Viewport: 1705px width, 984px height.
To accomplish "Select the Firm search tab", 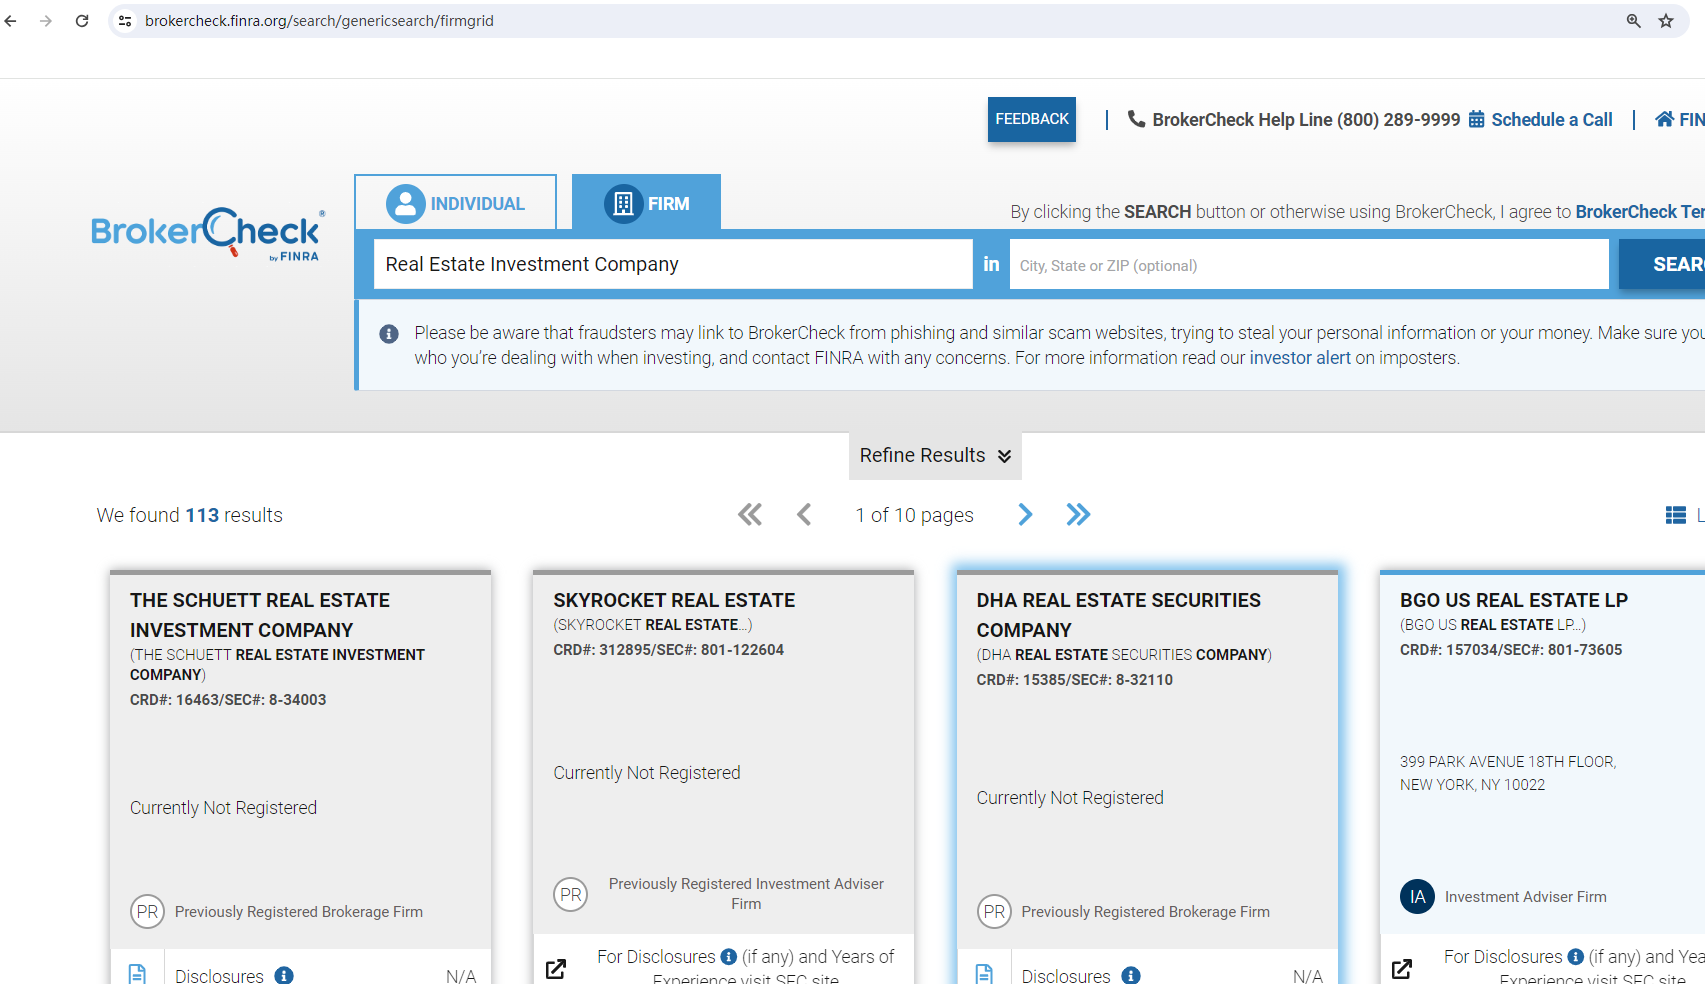I will 647,203.
